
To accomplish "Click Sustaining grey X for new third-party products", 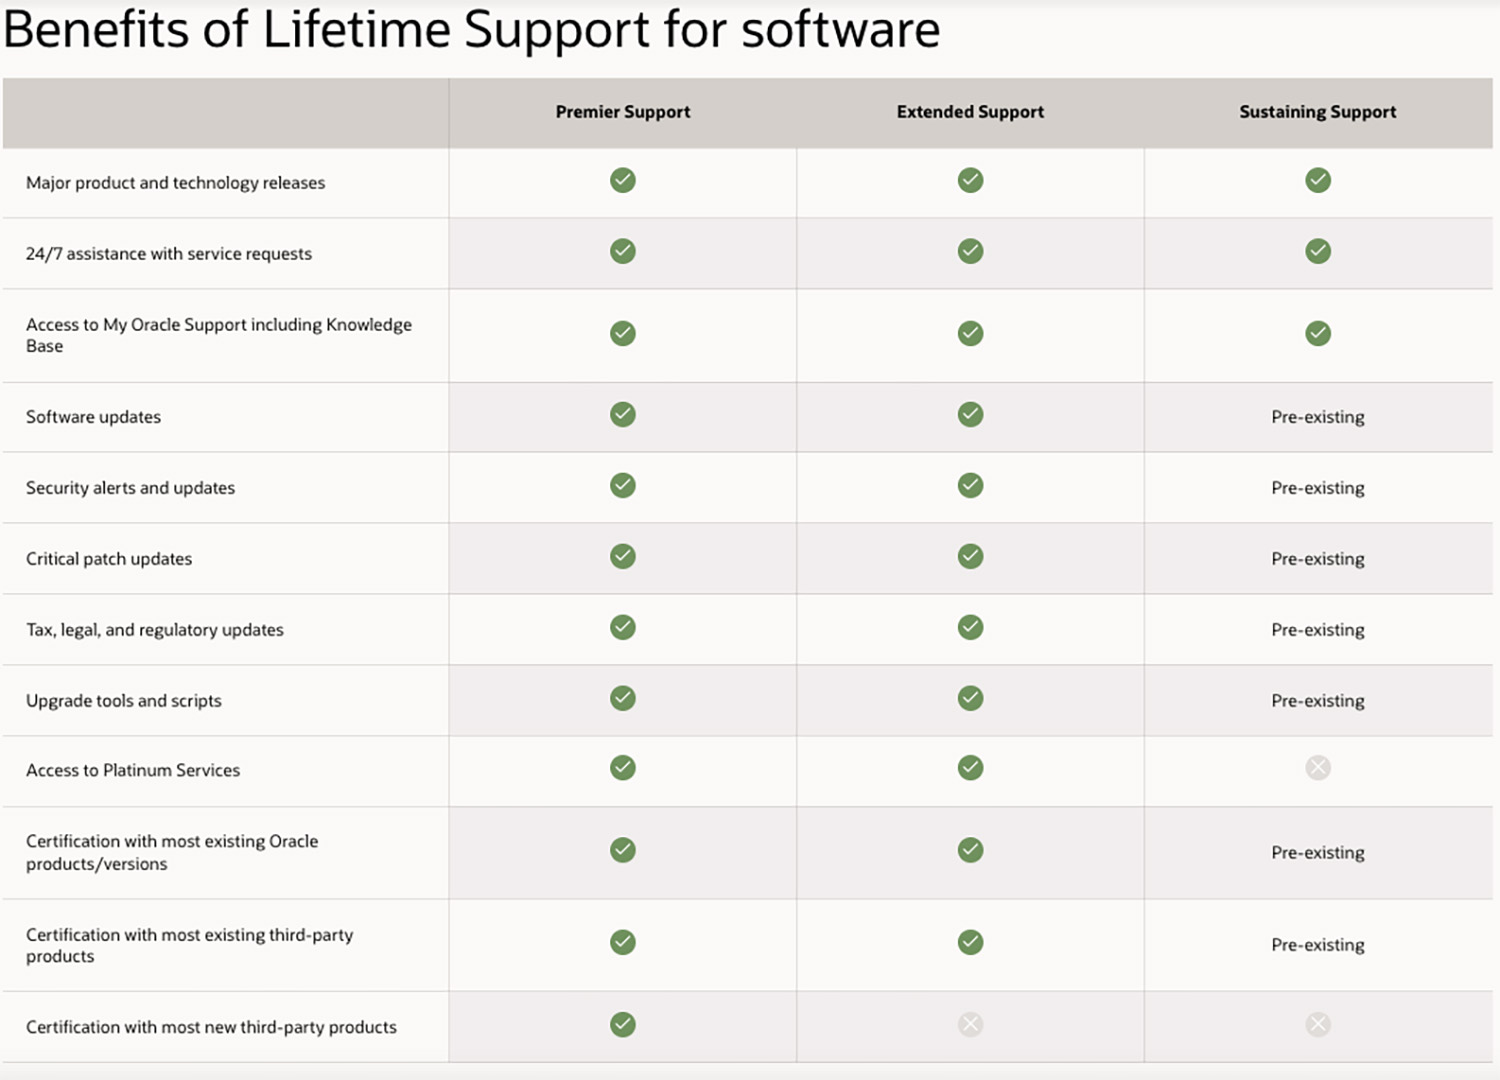I will click(1318, 1024).
